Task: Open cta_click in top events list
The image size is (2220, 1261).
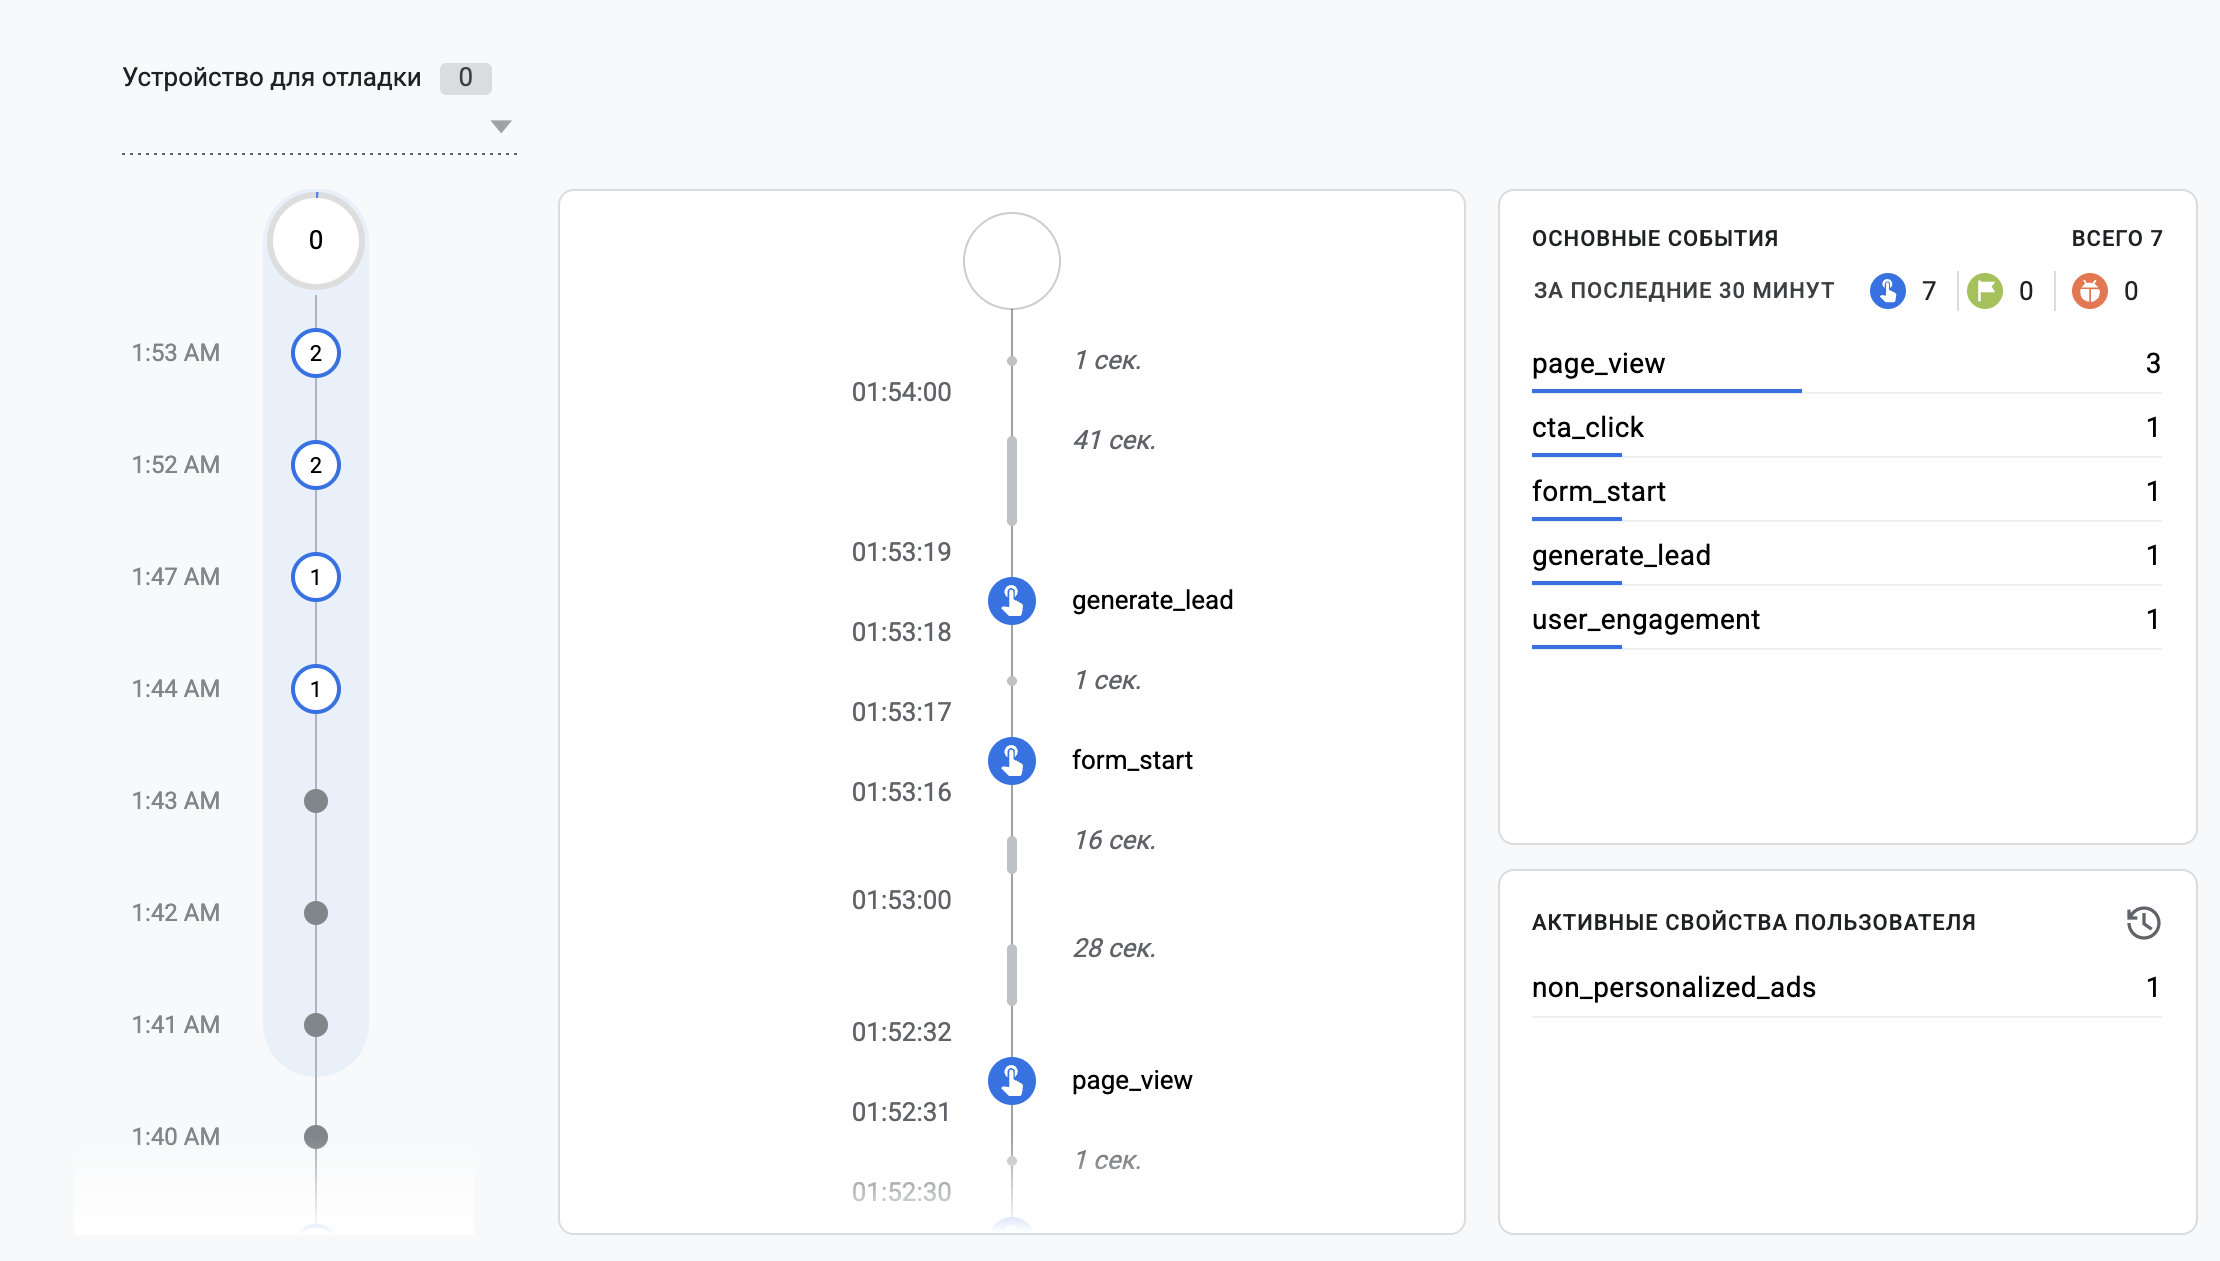Action: [x=1847, y=428]
